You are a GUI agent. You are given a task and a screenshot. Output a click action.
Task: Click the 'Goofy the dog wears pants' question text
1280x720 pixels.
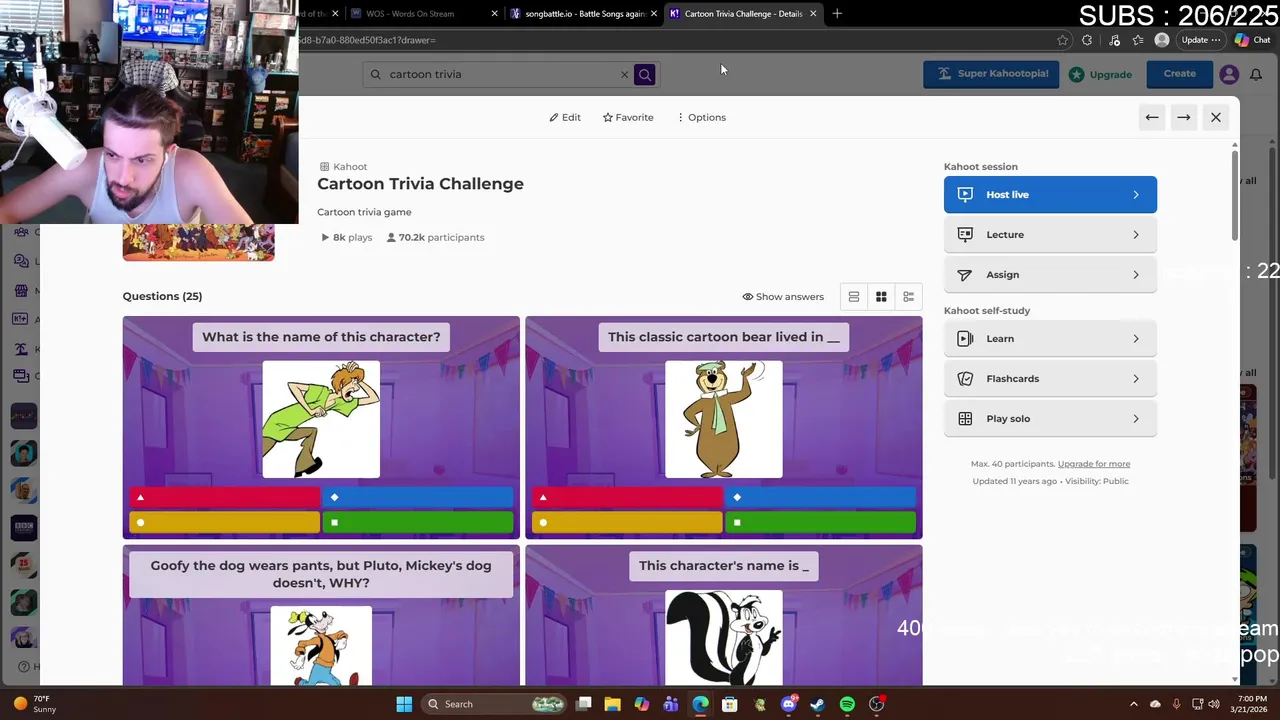pyautogui.click(x=321, y=574)
